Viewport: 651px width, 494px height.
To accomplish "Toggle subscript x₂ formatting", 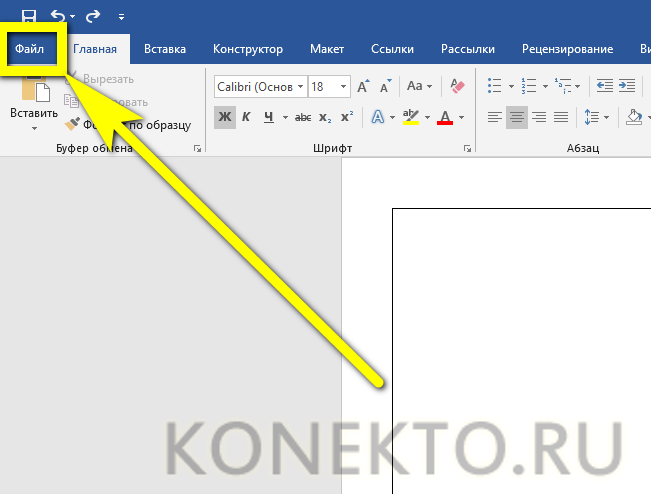I will pyautogui.click(x=325, y=117).
